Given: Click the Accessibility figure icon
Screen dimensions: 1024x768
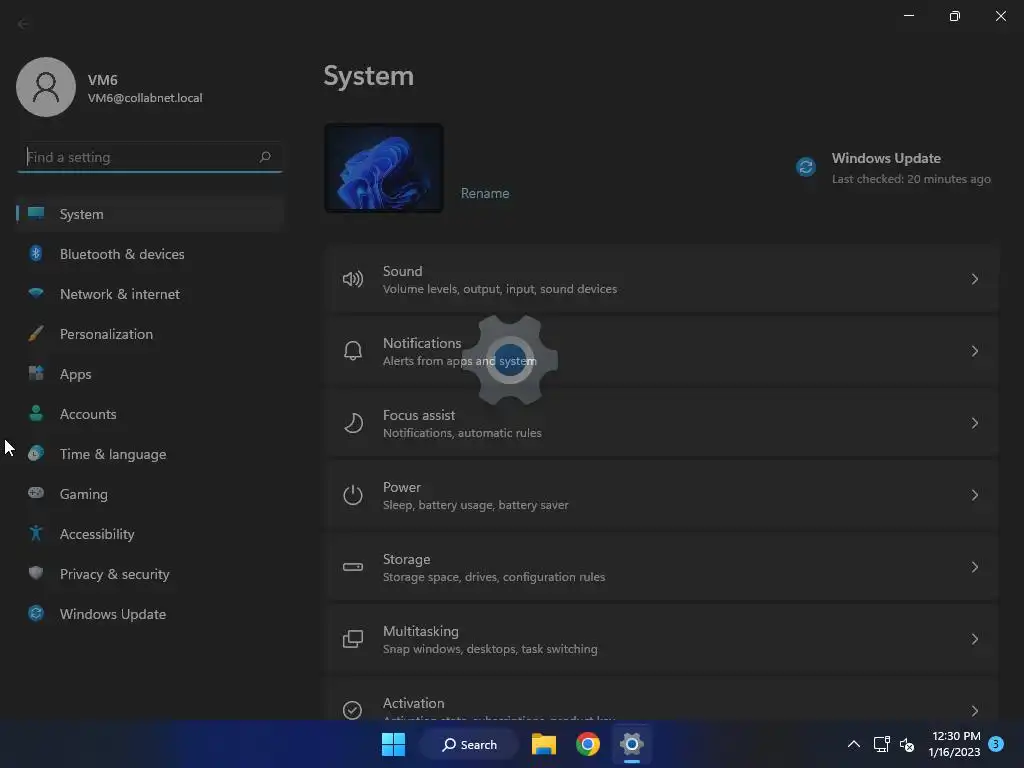Looking at the screenshot, I should 36,534.
